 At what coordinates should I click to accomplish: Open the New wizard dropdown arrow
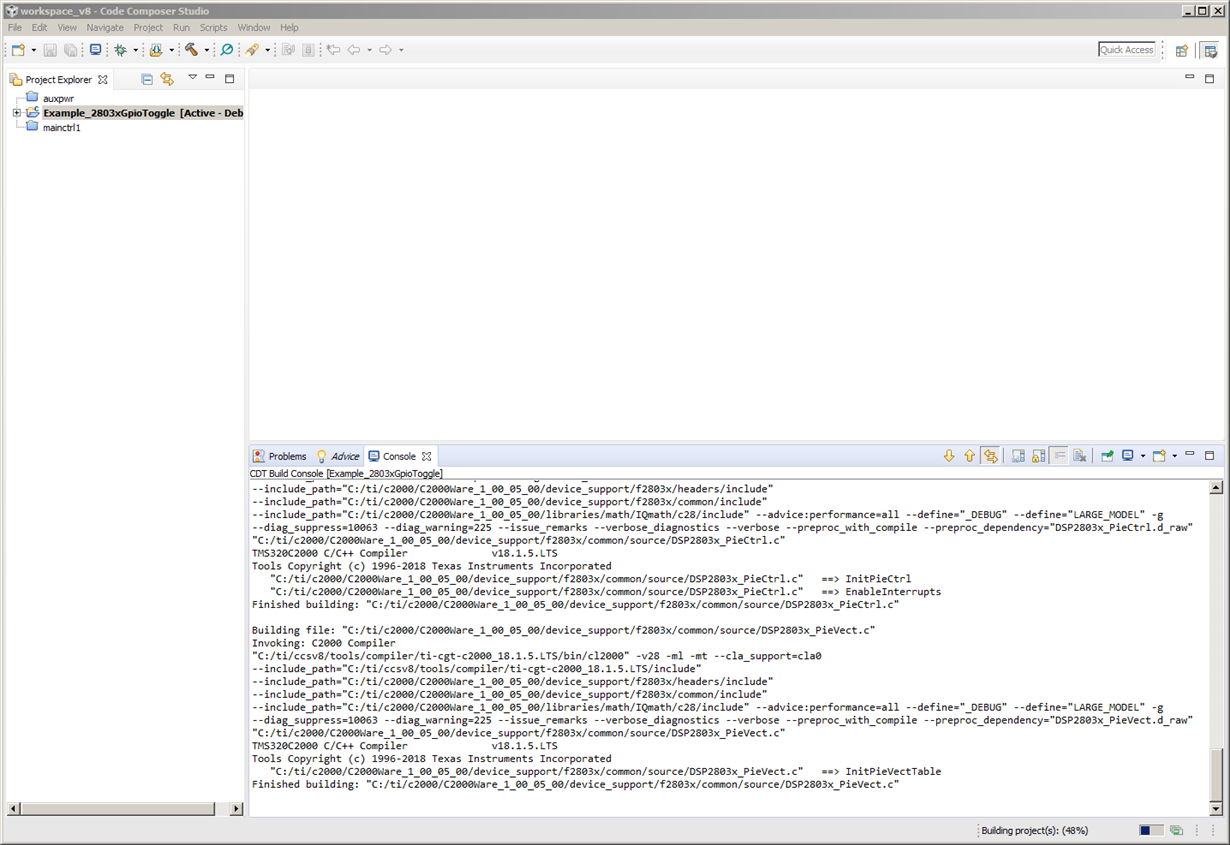pyautogui.click(x=33, y=50)
